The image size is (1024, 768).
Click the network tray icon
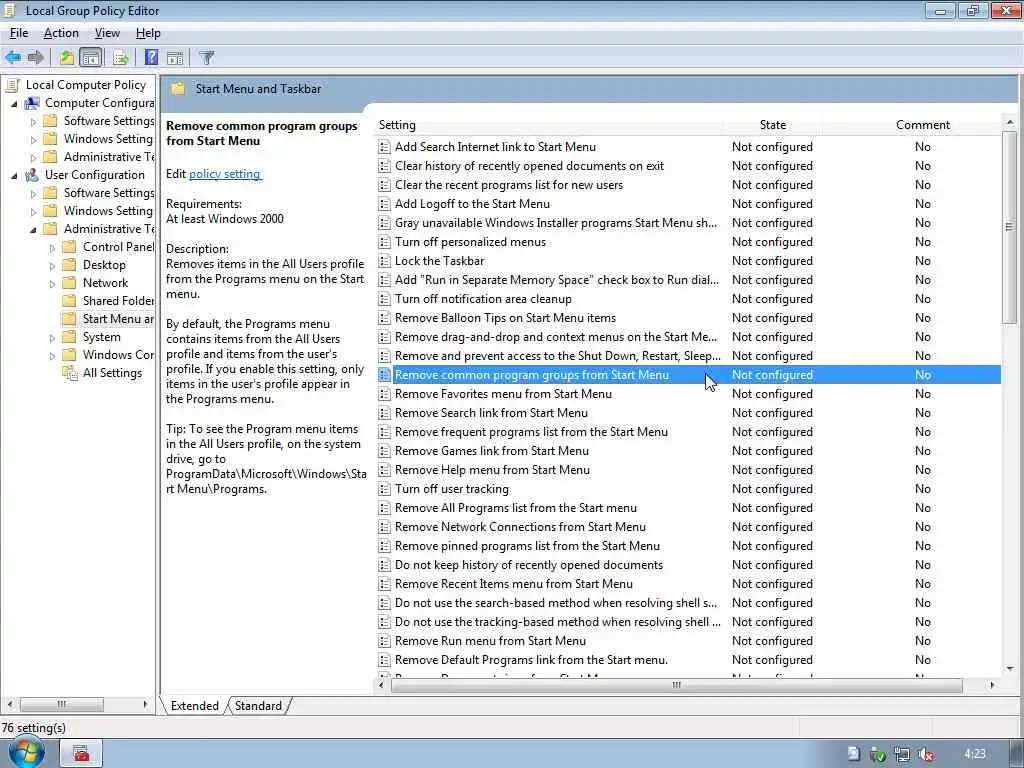902,754
